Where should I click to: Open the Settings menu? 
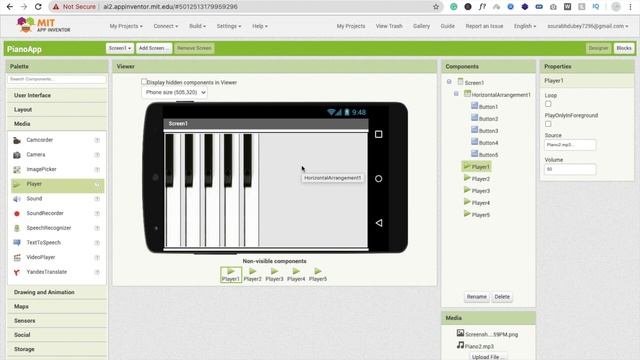click(x=229, y=26)
